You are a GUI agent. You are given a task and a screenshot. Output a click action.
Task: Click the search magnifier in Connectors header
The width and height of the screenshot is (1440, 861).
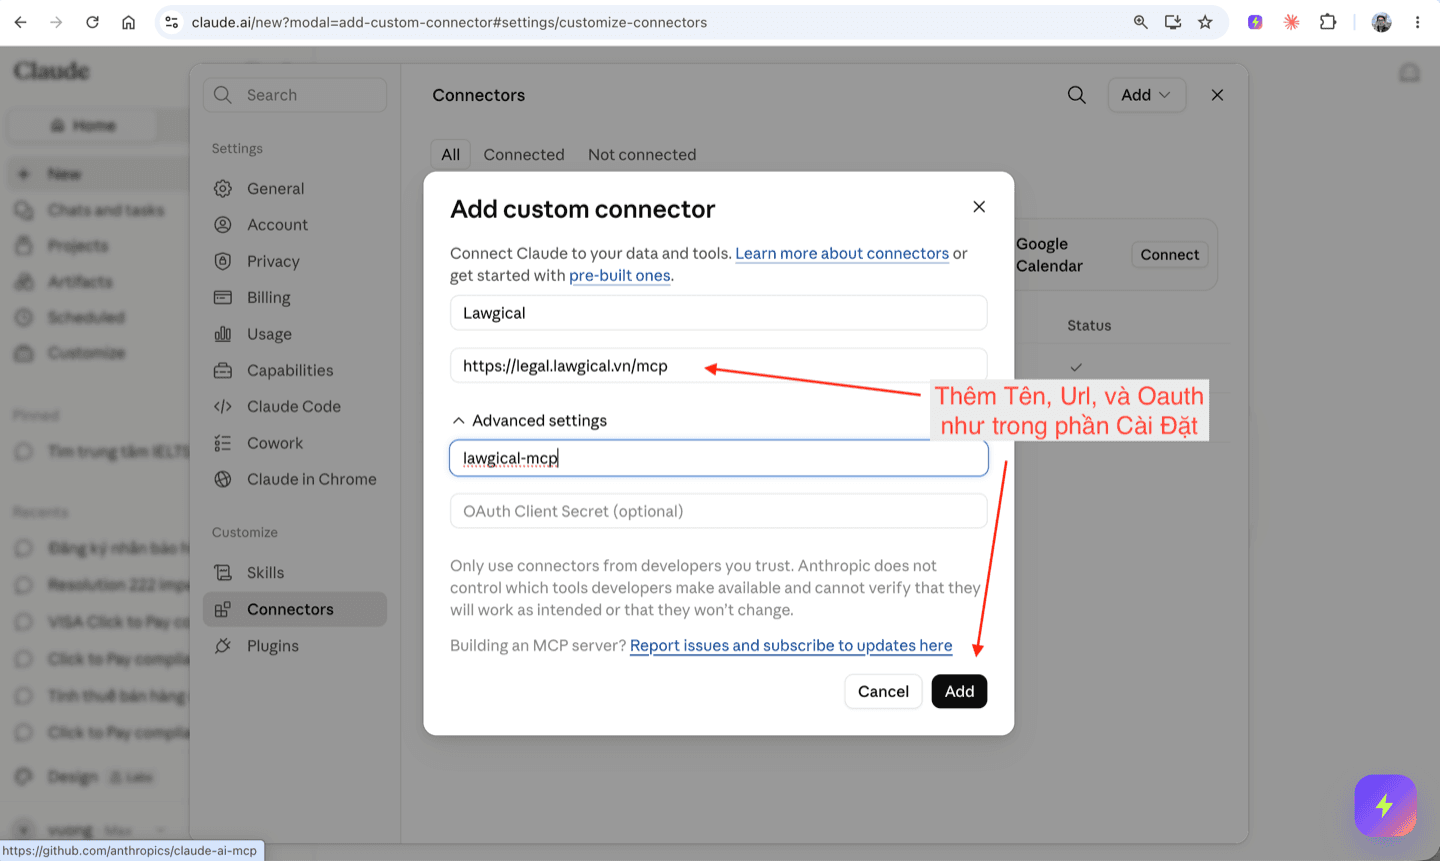pos(1076,95)
